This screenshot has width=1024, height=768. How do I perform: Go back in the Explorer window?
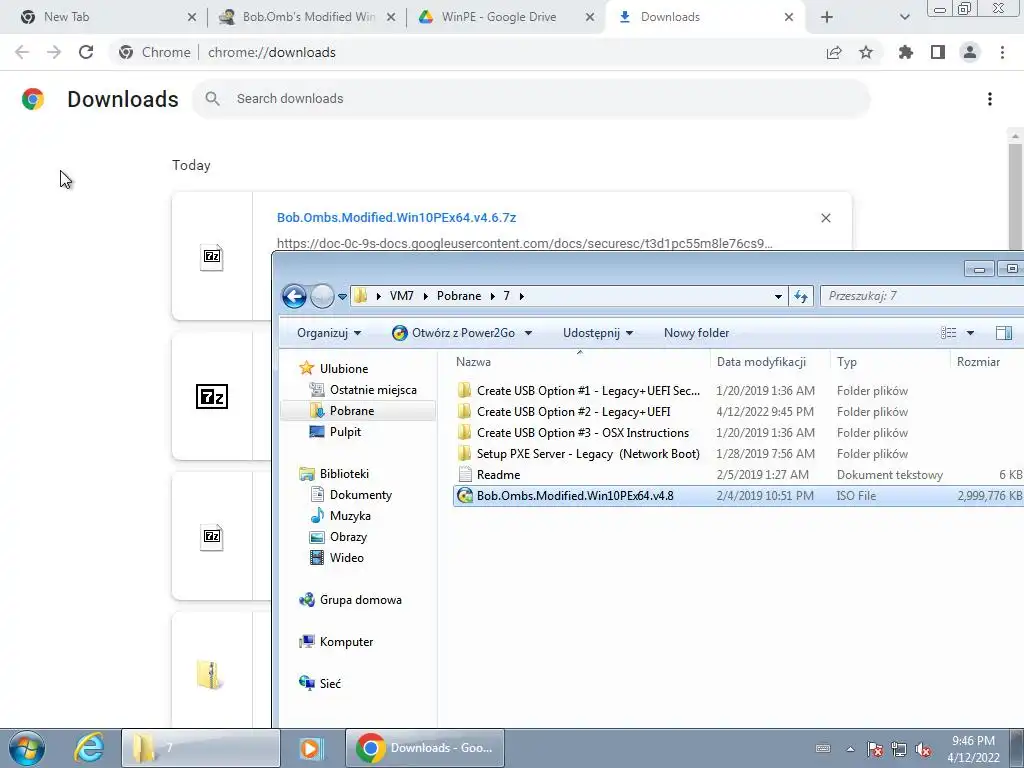coord(295,296)
